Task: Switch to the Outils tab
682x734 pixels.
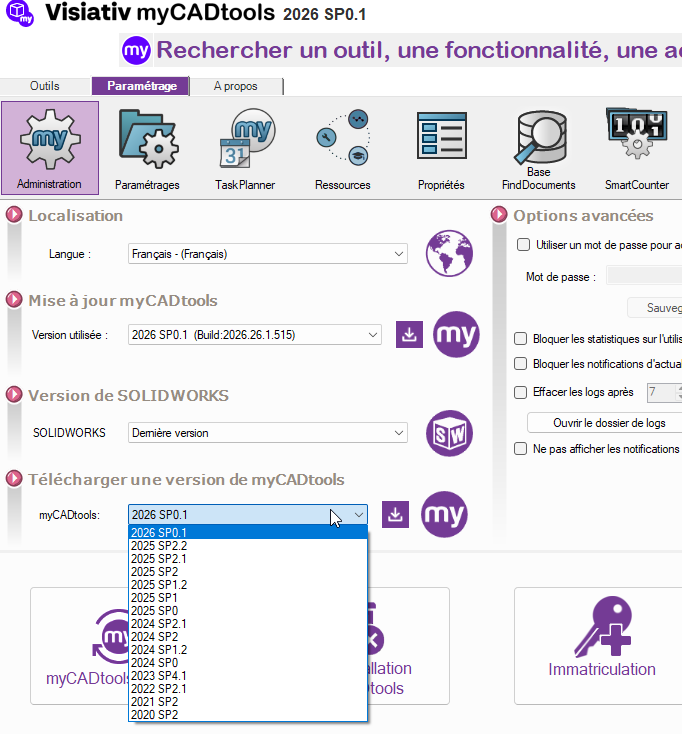Action: point(45,86)
